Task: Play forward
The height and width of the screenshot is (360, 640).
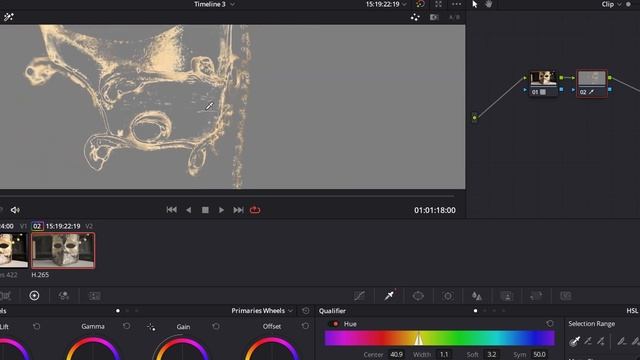Action: point(221,210)
